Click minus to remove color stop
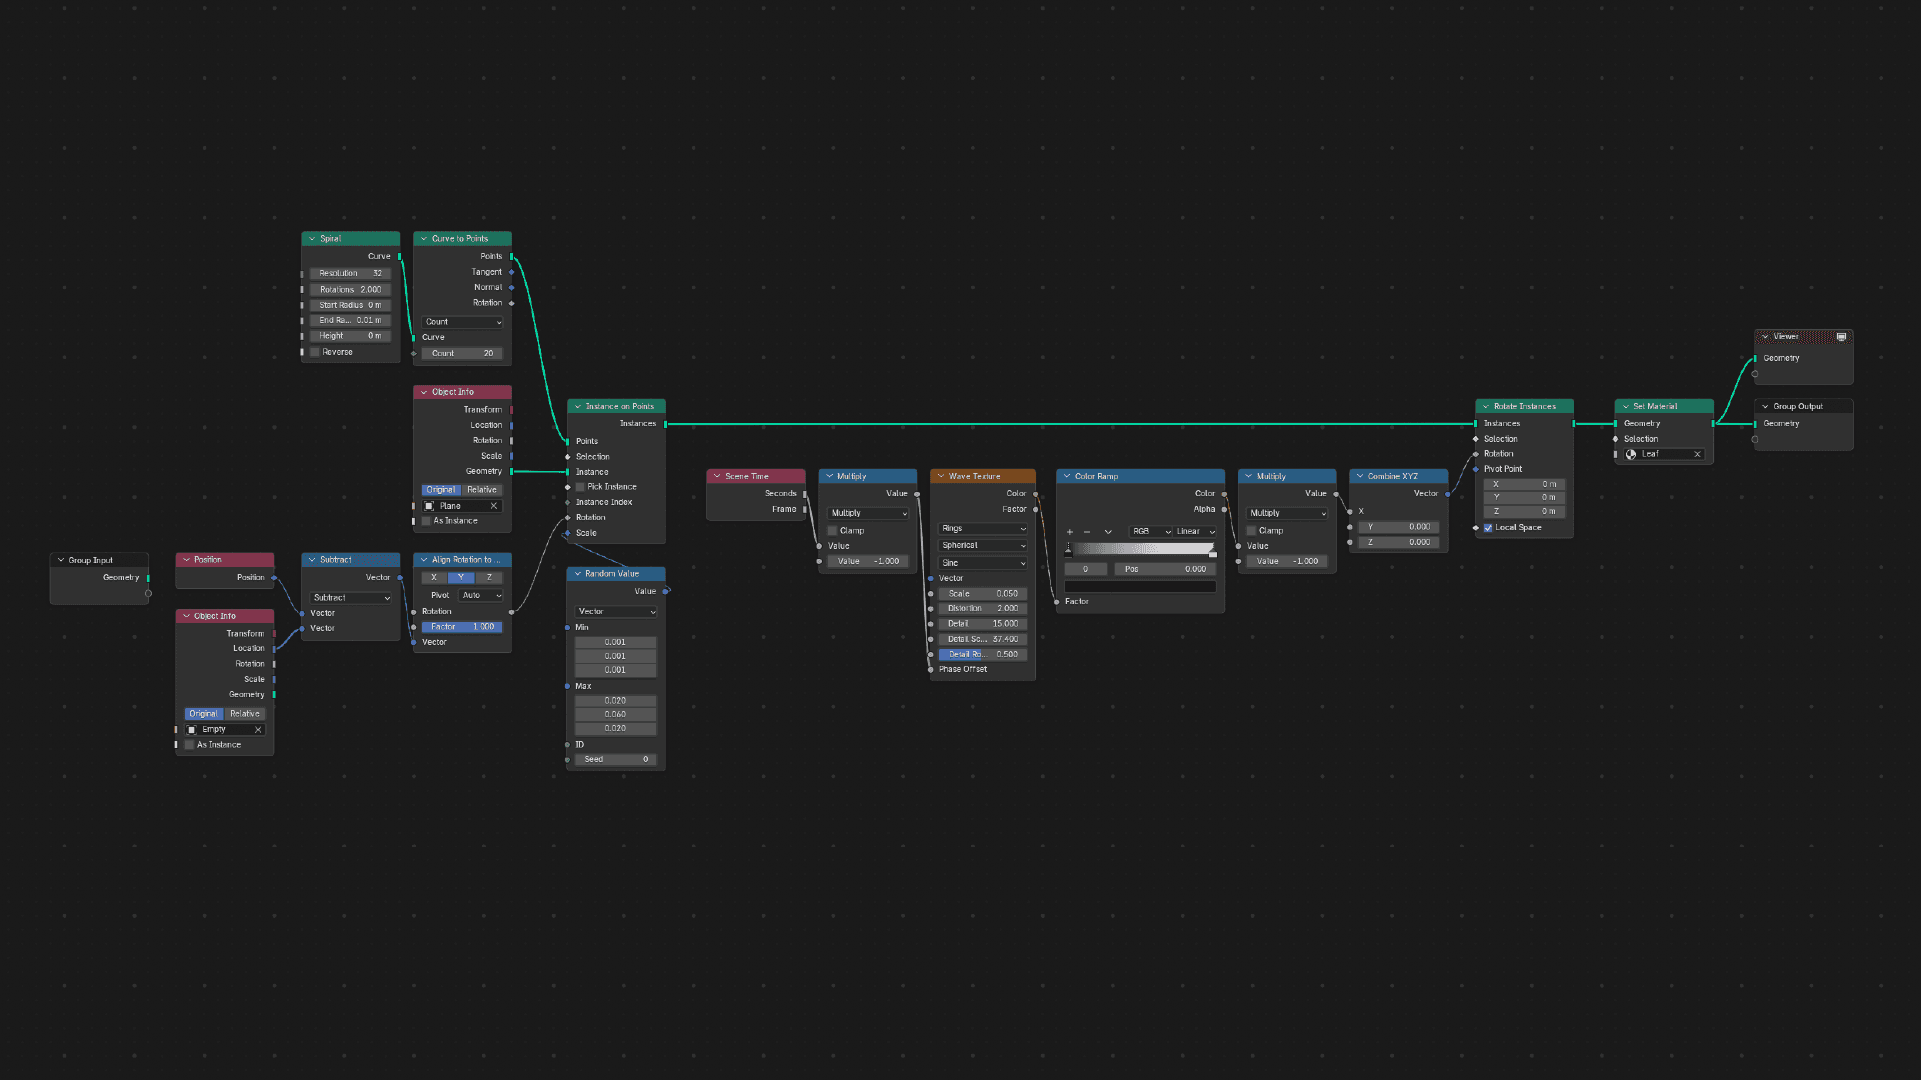Screen dimensions: 1921x1080 1087,532
